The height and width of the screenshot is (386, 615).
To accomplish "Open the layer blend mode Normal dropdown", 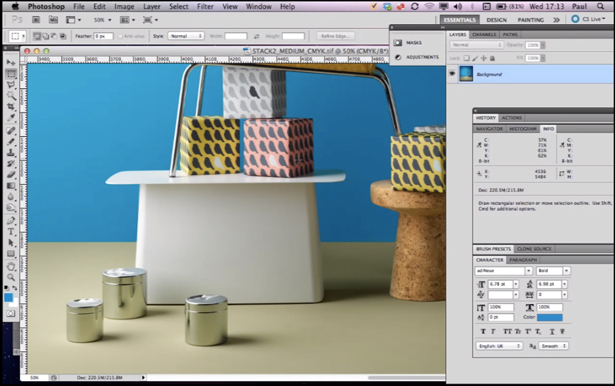I will coord(477,45).
